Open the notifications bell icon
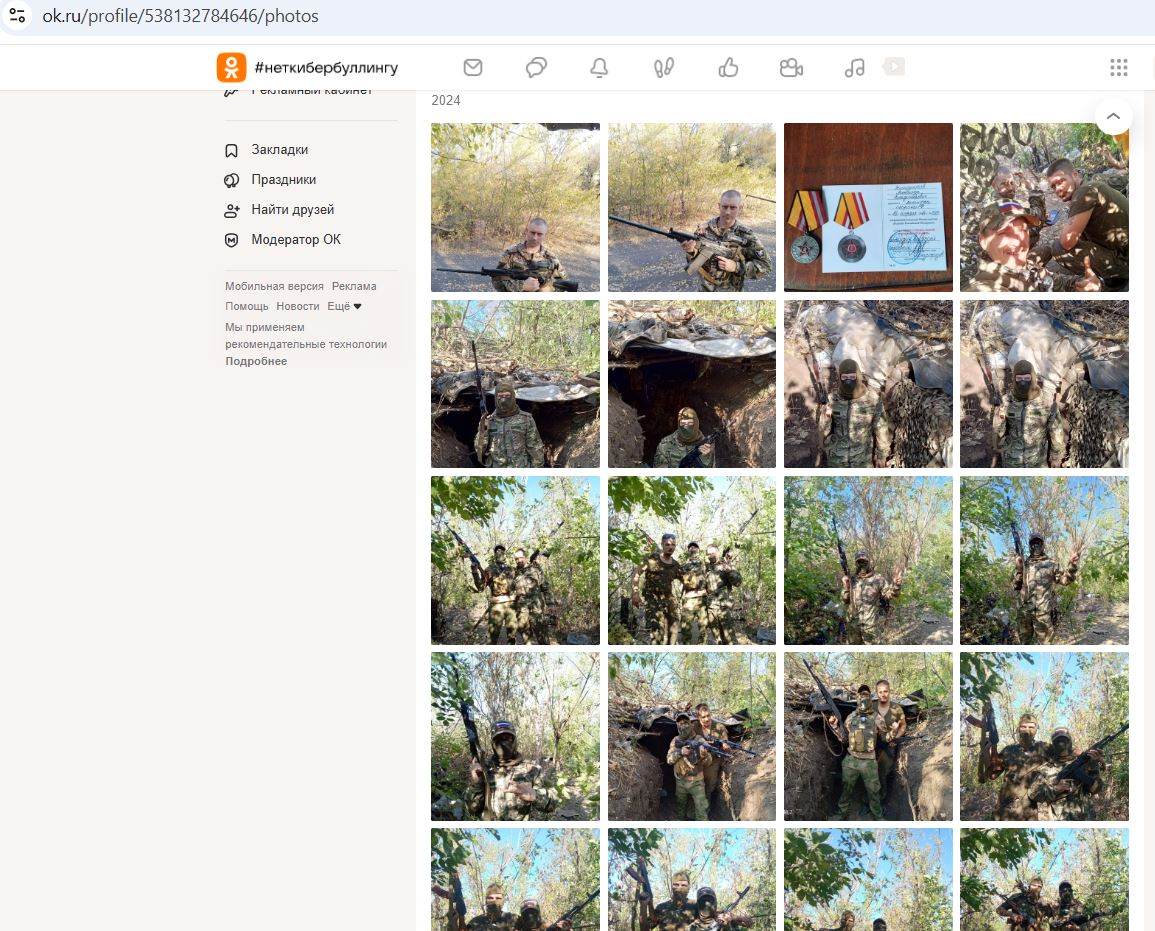 coord(600,68)
